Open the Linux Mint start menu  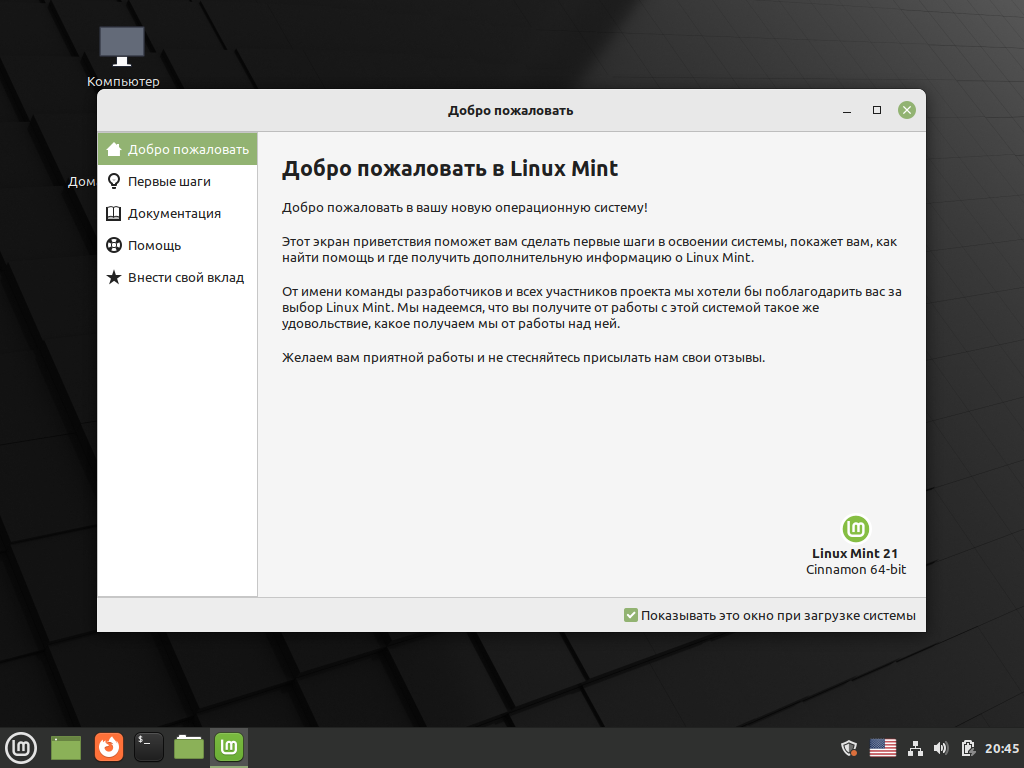[x=21, y=748]
